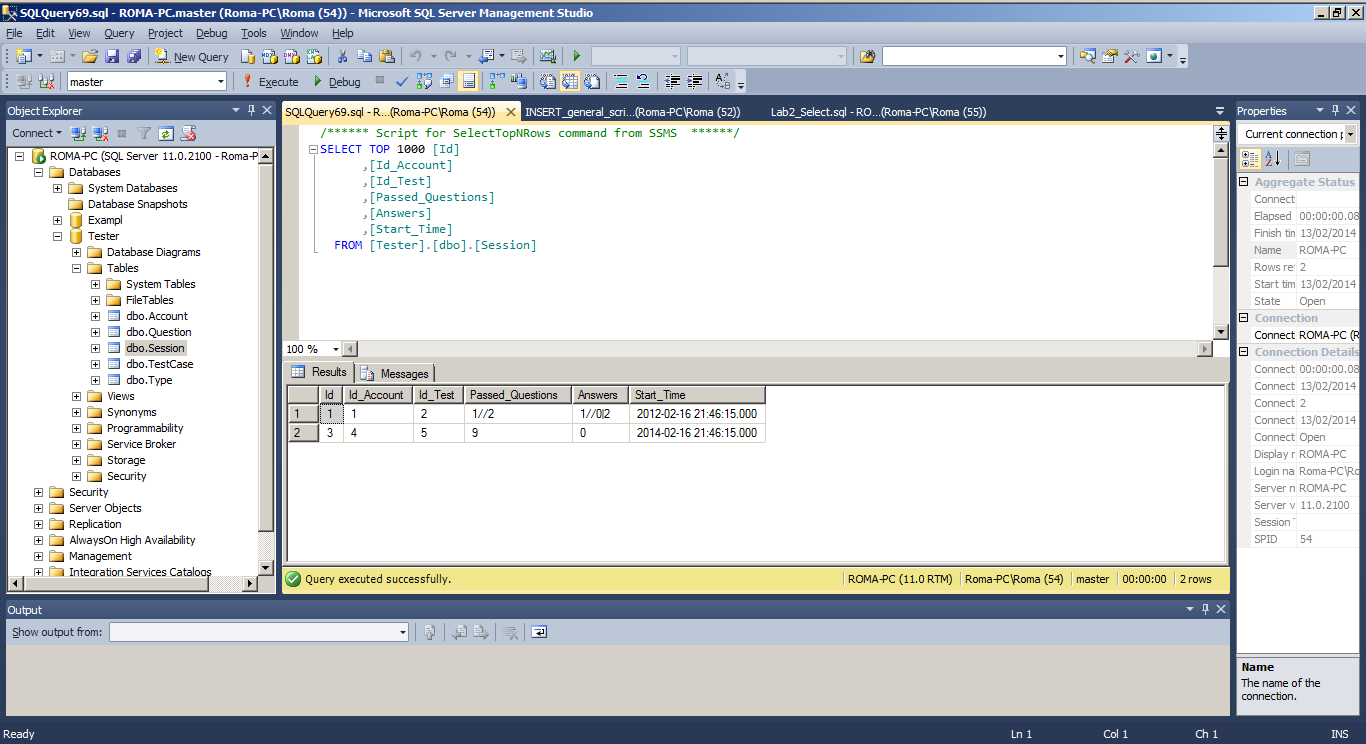Select the Results tab

click(319, 372)
